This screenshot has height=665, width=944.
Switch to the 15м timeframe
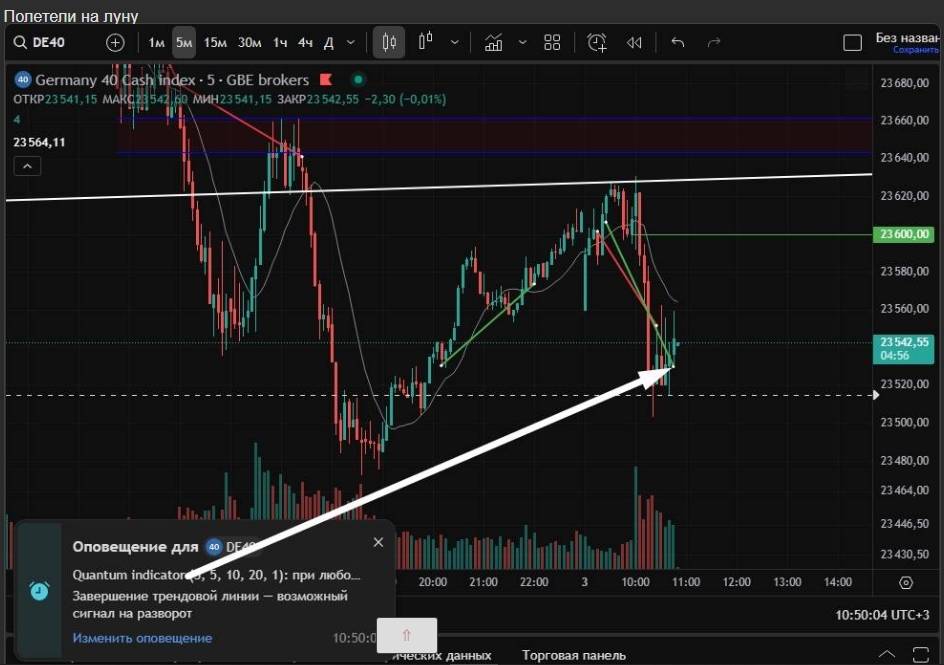tap(214, 42)
